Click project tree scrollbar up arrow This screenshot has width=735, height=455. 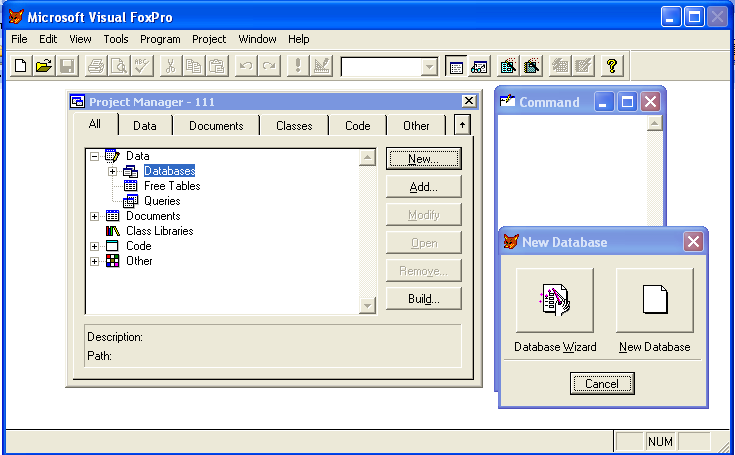pyautogui.click(x=368, y=157)
